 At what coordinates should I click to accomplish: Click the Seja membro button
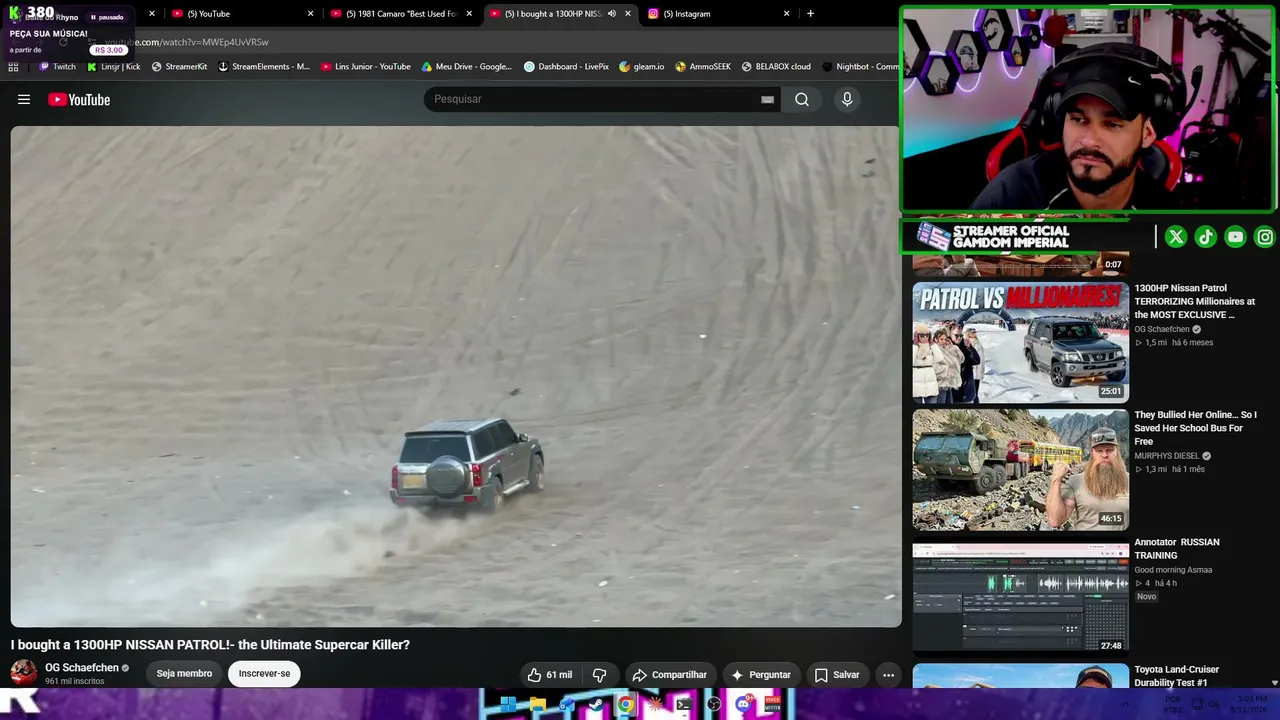(x=184, y=674)
